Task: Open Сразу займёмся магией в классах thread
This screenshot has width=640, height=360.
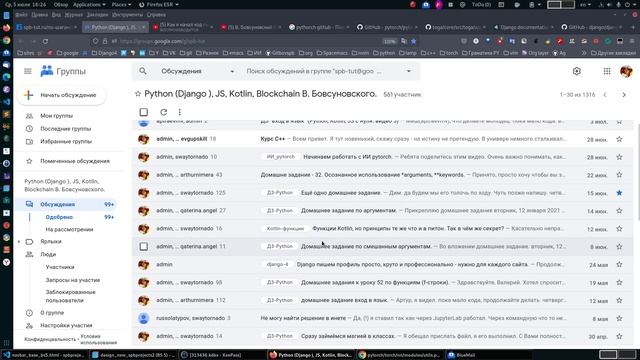Action: pos(348,336)
